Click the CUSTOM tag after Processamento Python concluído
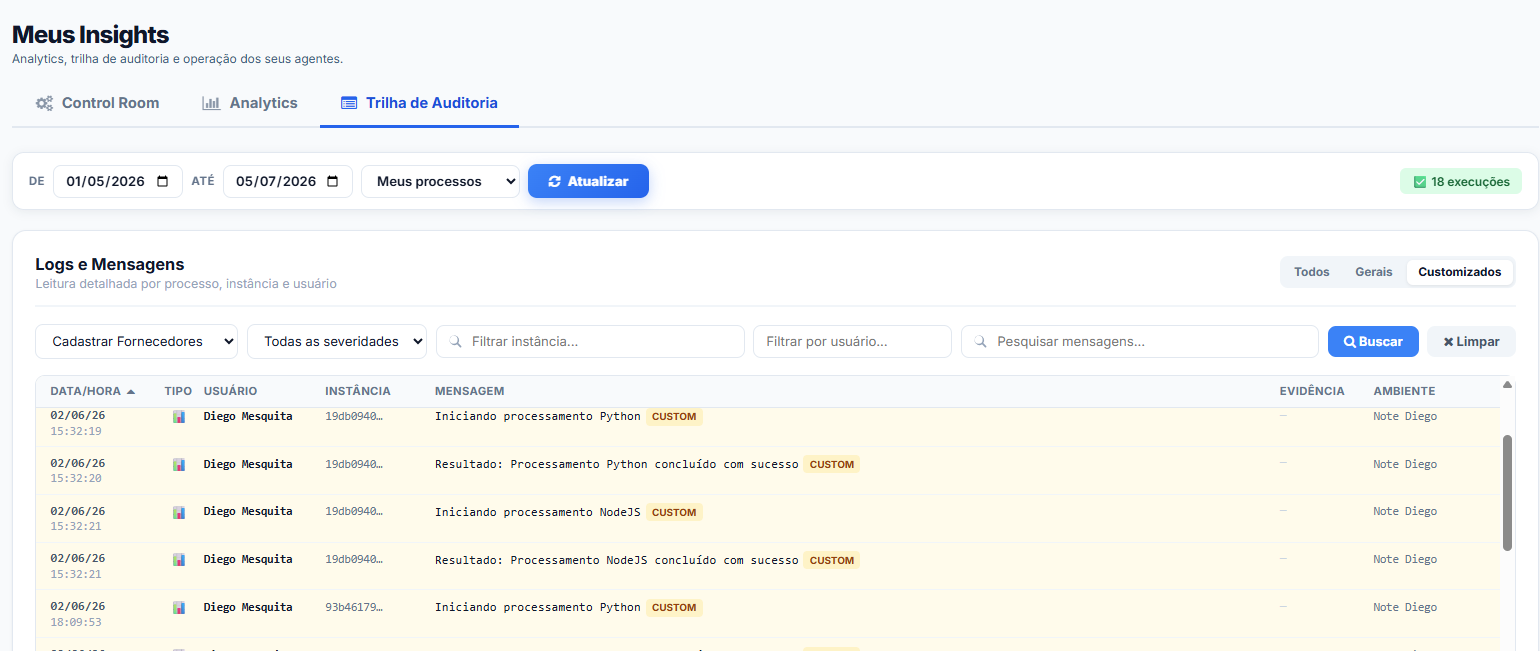 832,465
